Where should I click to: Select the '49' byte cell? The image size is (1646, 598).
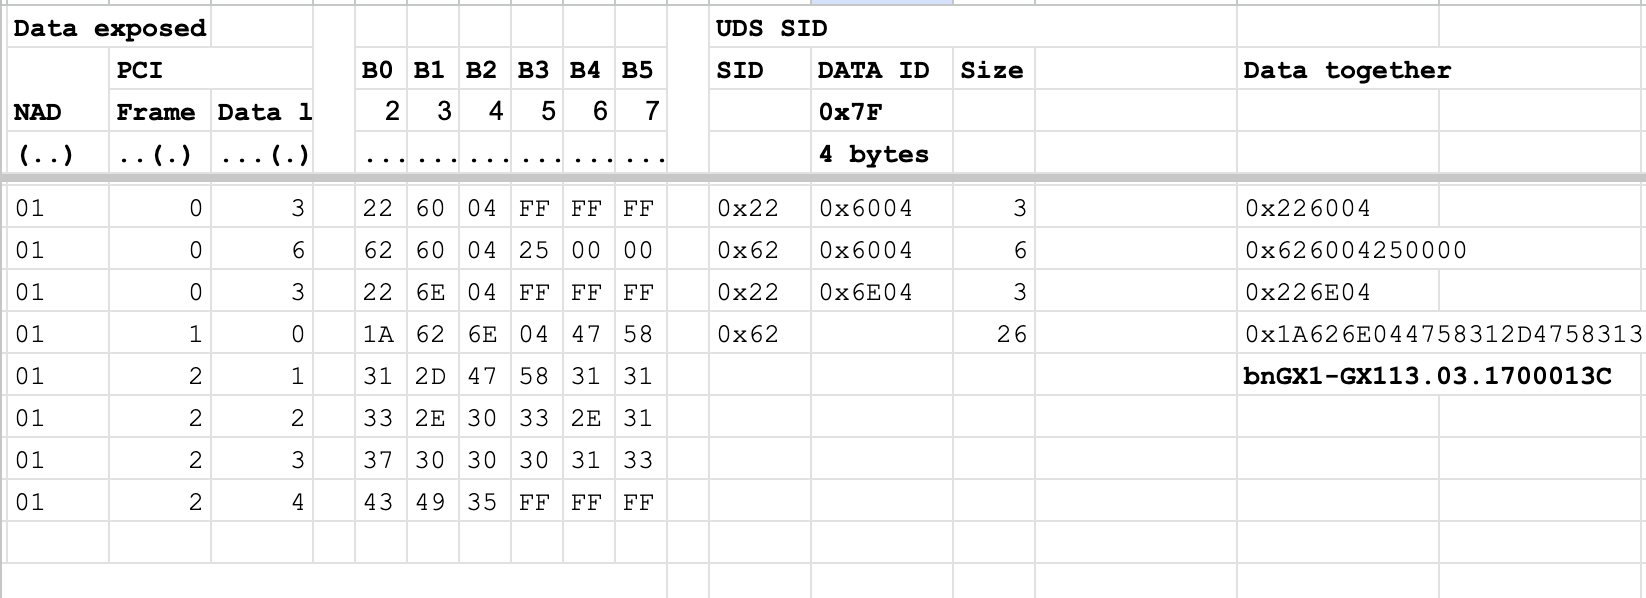click(x=430, y=502)
